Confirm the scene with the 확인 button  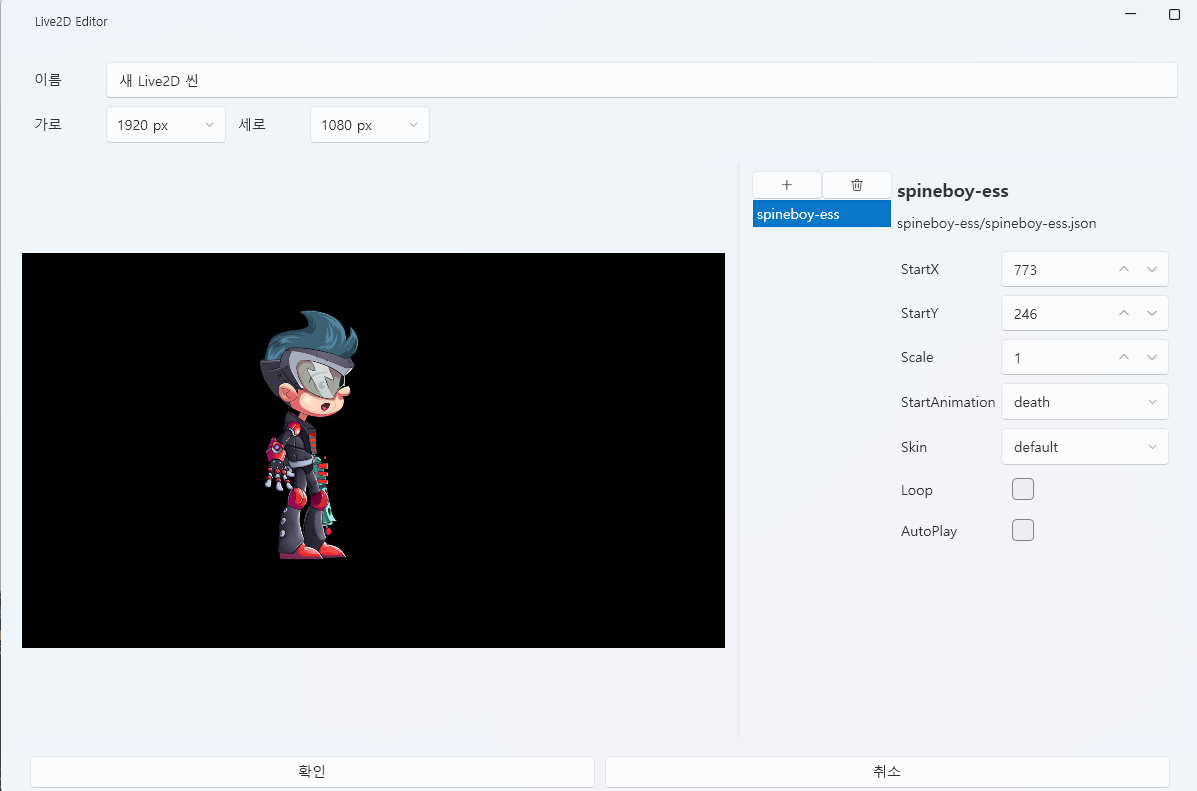(x=311, y=771)
